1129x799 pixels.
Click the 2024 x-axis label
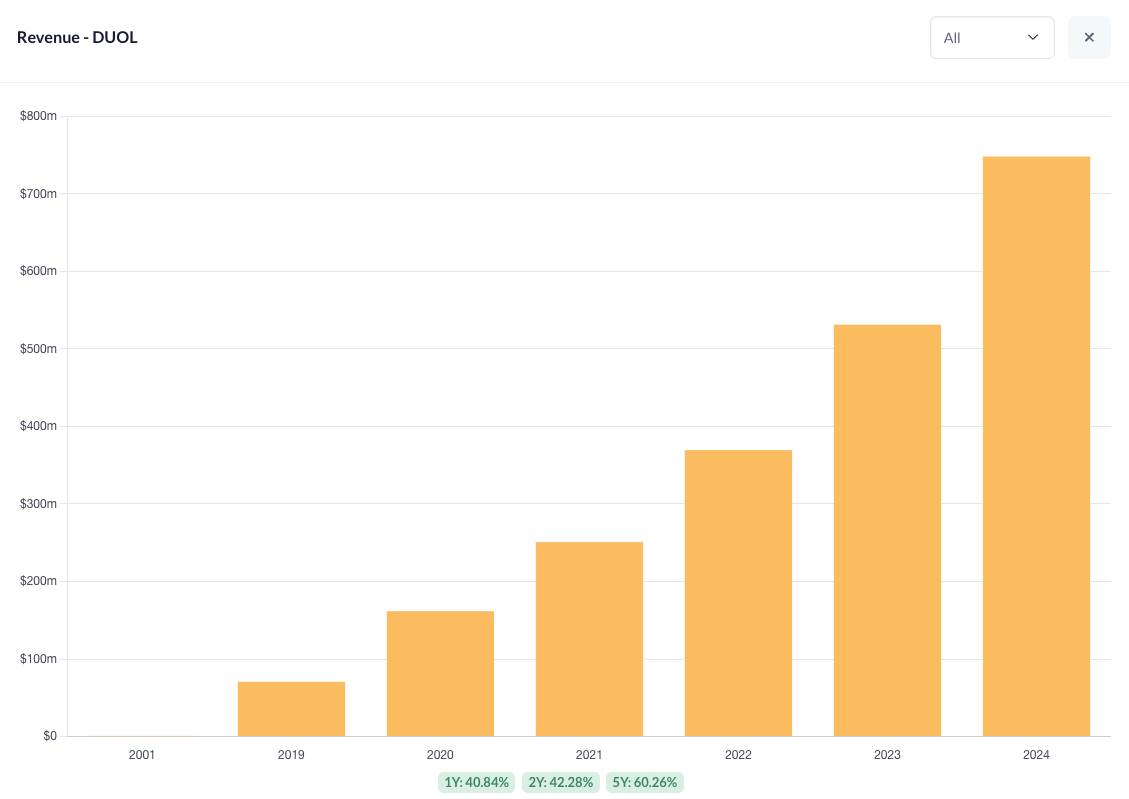[1036, 755]
